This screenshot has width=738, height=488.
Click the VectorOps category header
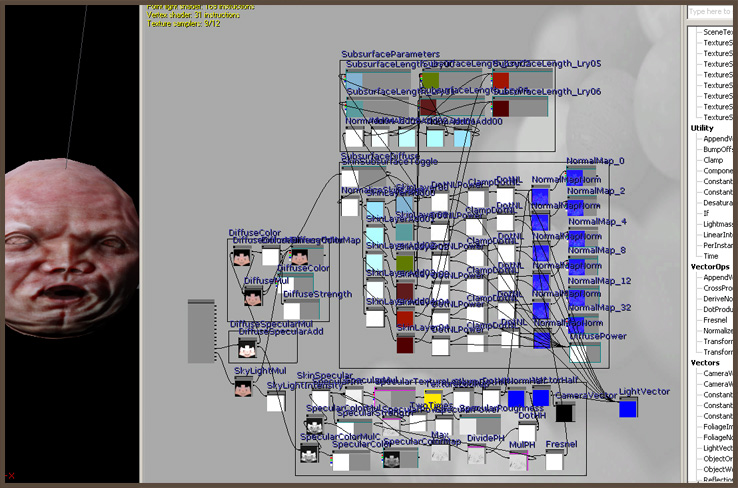(x=712, y=267)
